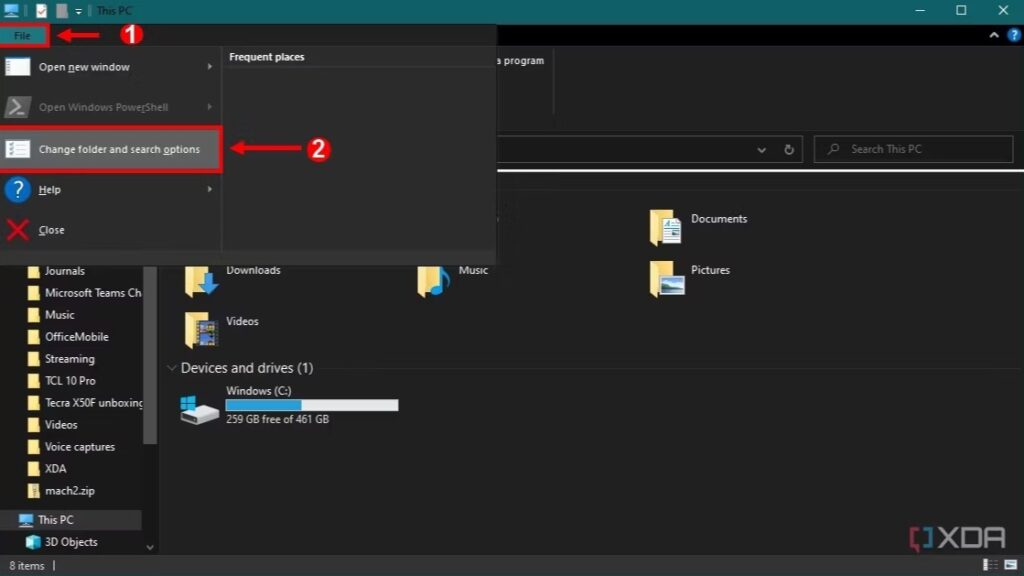Open the Help menu entry
Image resolution: width=1024 pixels, height=576 pixels.
[x=110, y=189]
